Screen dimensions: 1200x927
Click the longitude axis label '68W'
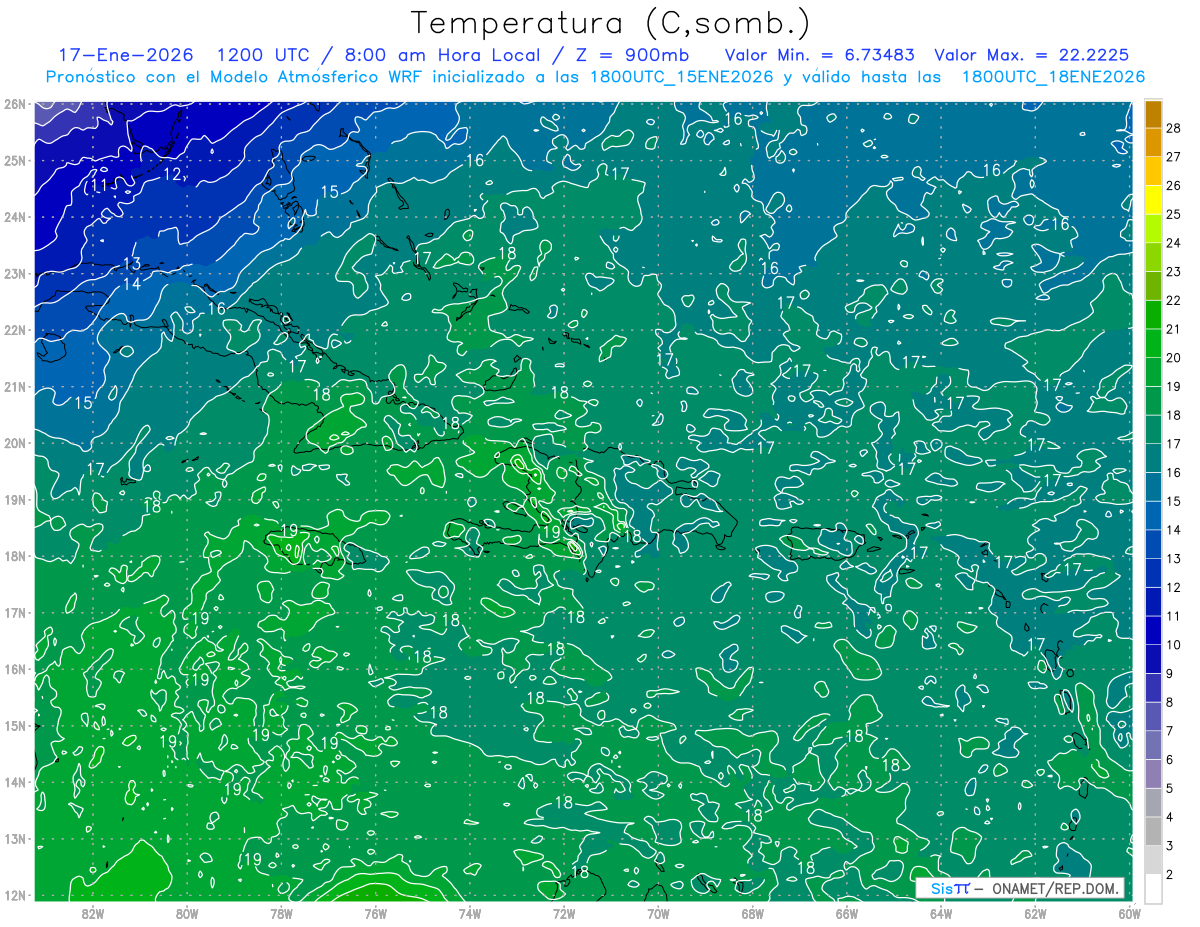click(752, 914)
